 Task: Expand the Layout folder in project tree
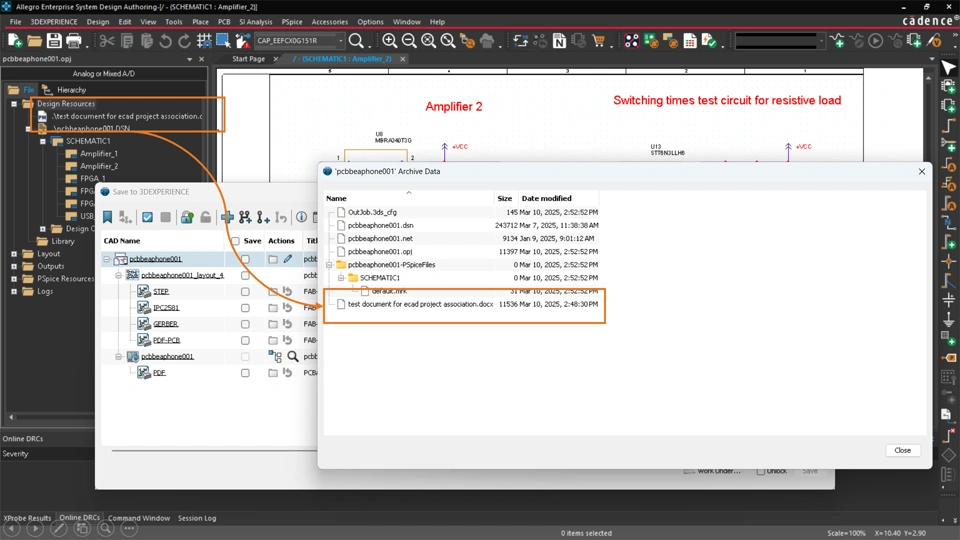[14, 253]
